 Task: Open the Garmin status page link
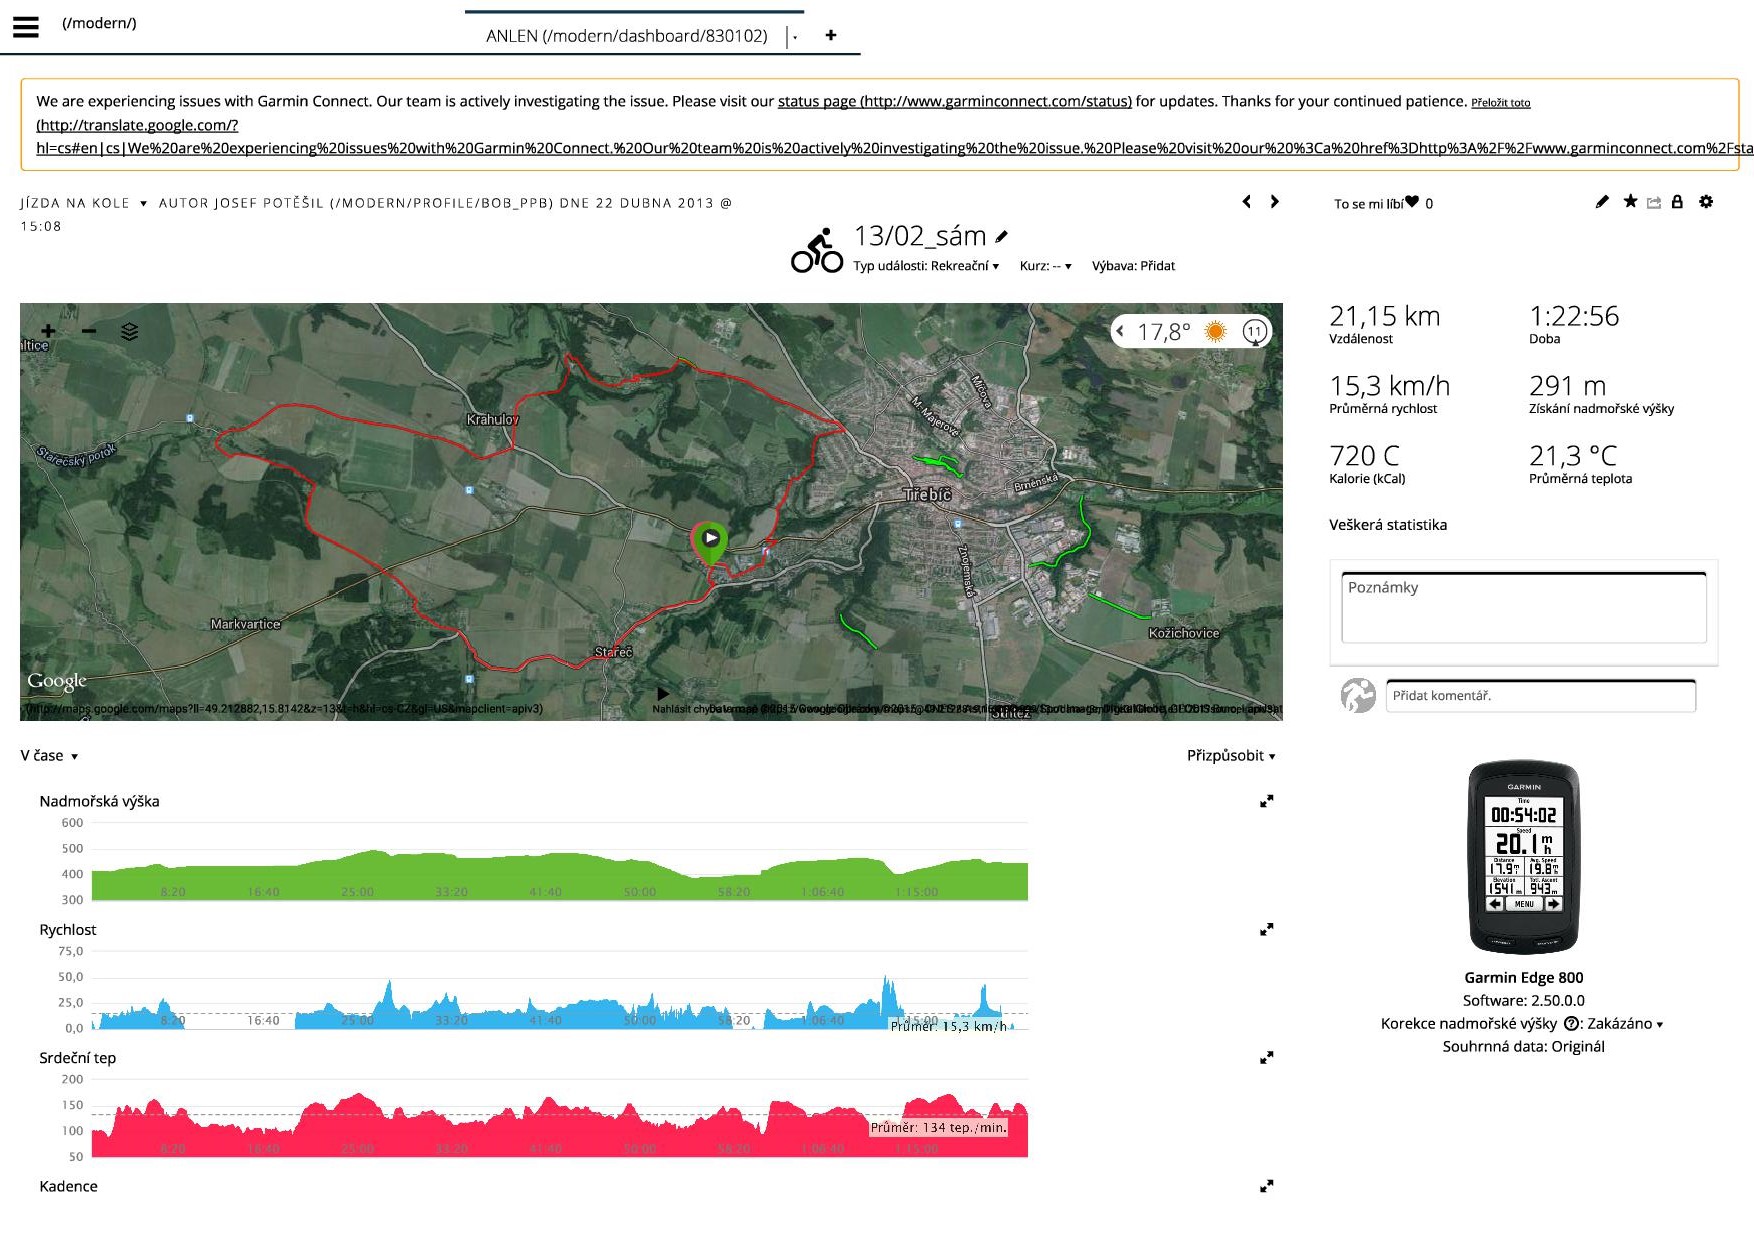click(x=954, y=101)
